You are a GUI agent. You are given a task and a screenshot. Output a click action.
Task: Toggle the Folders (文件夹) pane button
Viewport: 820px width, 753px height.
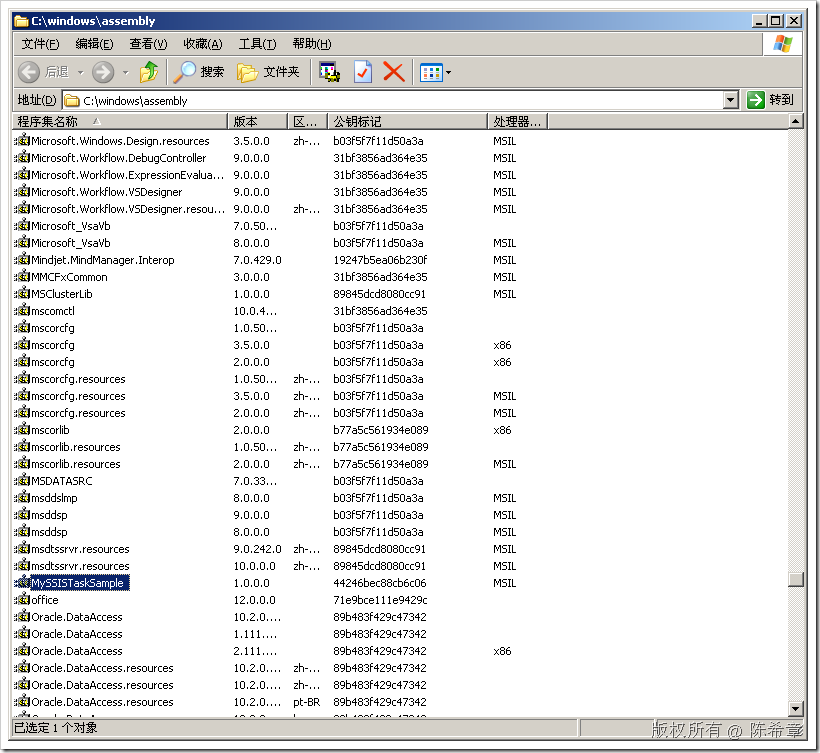tap(268, 72)
